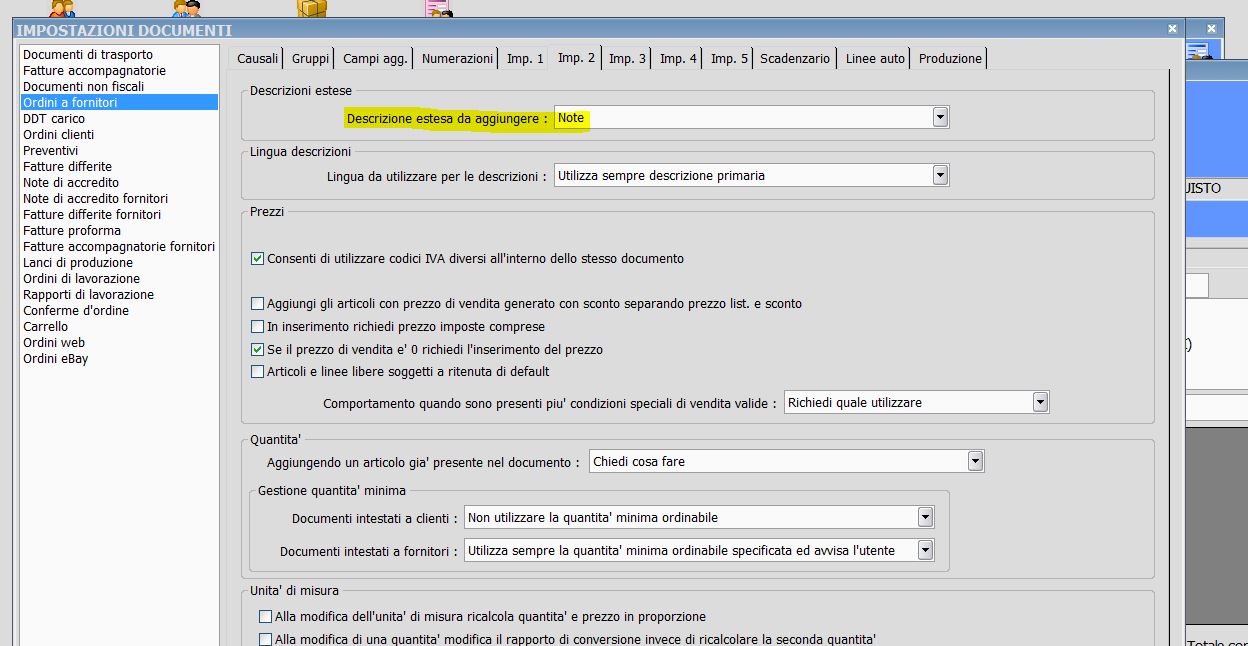This screenshot has width=1248, height=646.
Task: Enable different IVA codes within same document checkbox
Action: tap(258, 259)
